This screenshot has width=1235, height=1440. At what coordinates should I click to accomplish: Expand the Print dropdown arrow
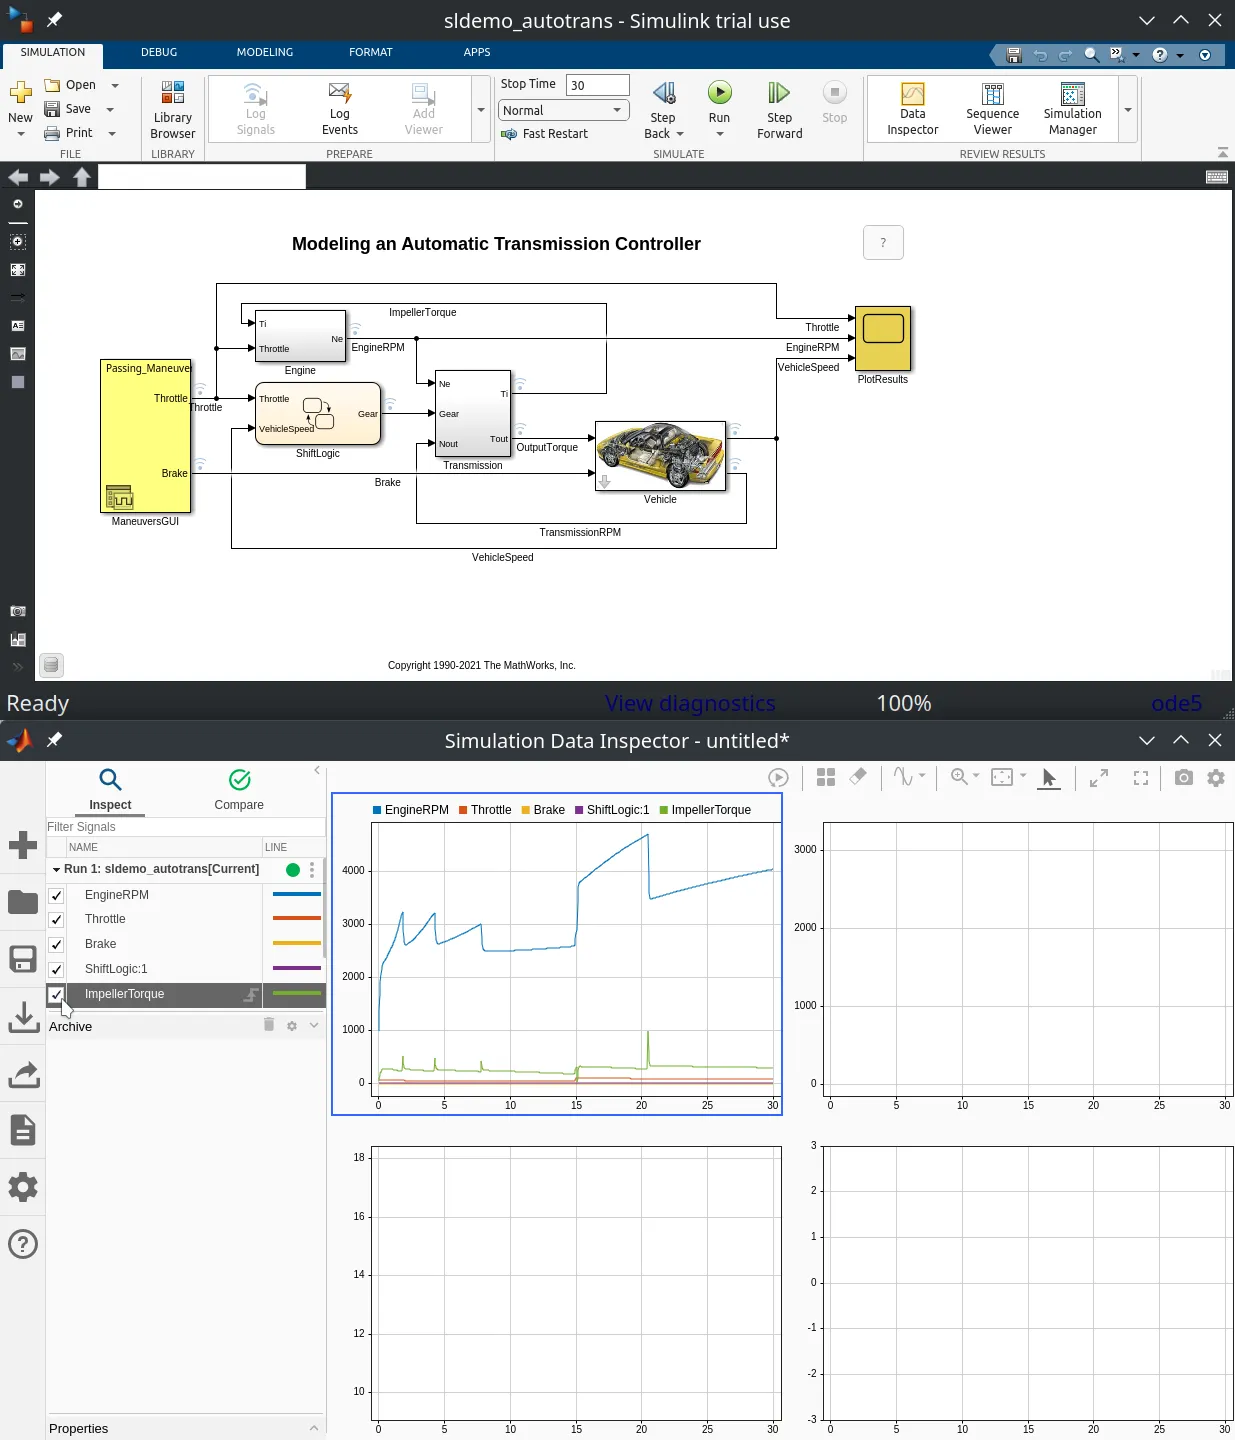point(112,133)
